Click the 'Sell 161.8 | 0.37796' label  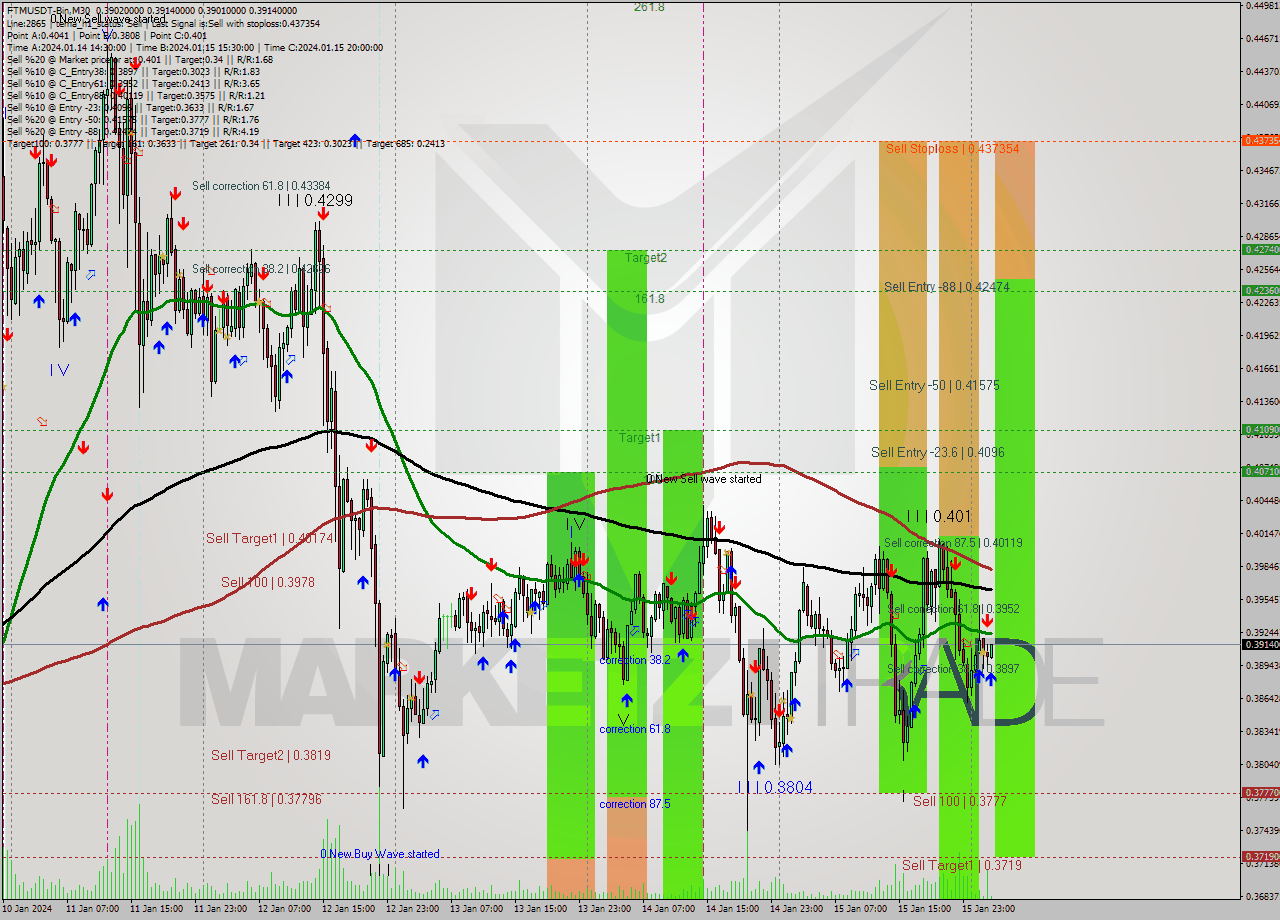click(266, 799)
